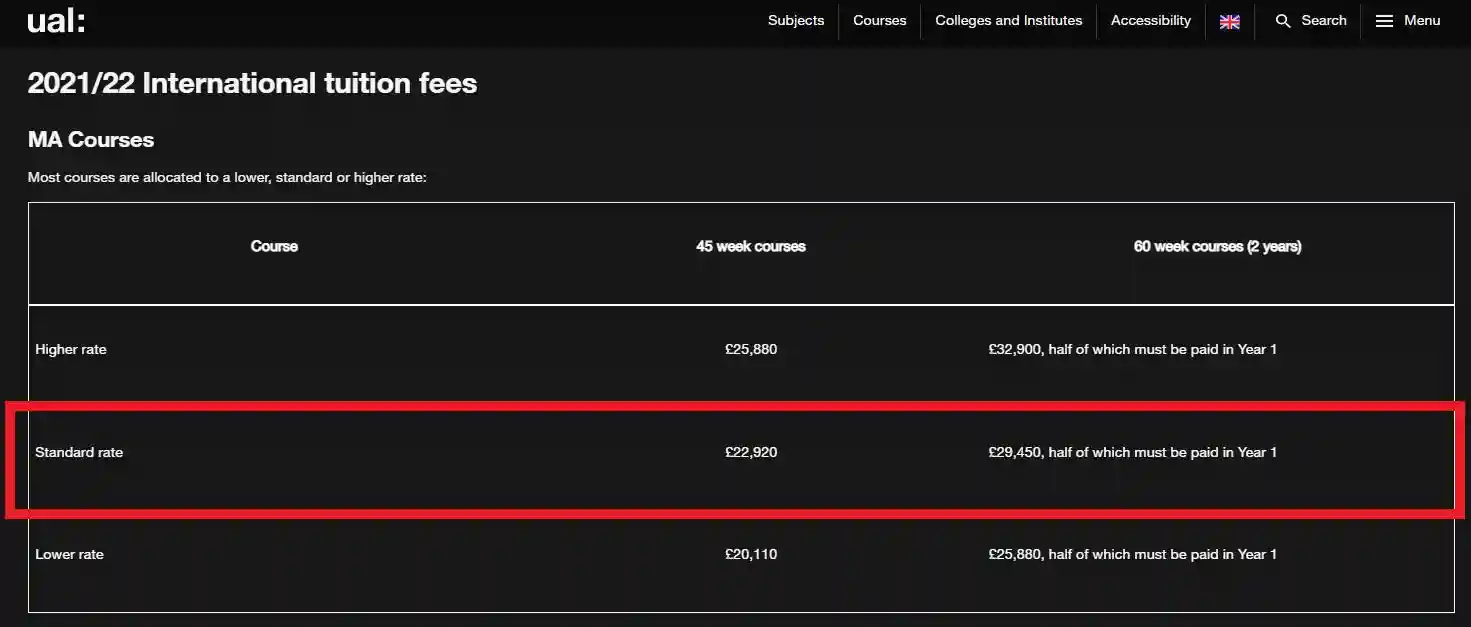
Task: Go to the Courses navigation item
Action: 879,20
